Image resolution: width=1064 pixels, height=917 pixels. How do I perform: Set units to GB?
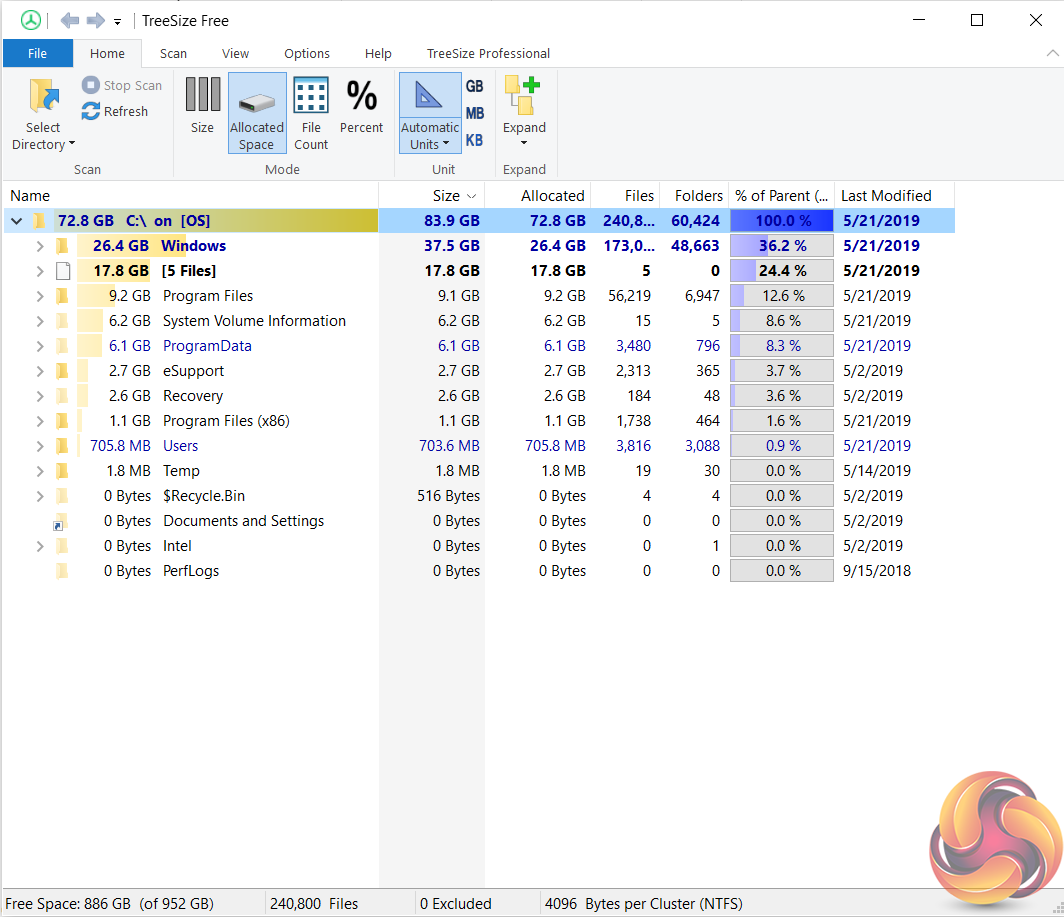tap(475, 87)
